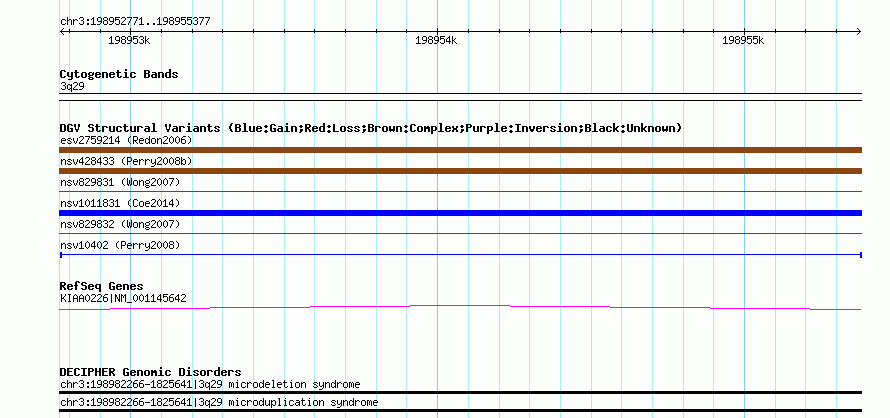This screenshot has width=890, height=418.
Task: Click the Cytogenetic Bands track title
Action: (x=119, y=74)
